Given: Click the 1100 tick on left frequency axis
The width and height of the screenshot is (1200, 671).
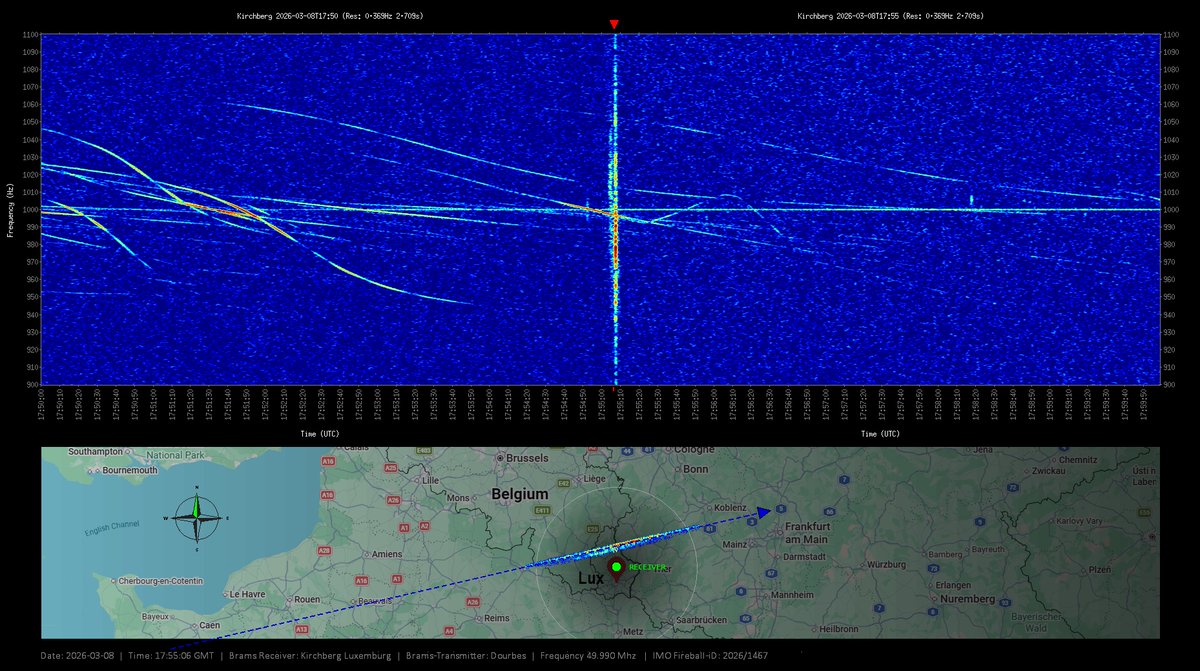Looking at the screenshot, I should click(30, 35).
